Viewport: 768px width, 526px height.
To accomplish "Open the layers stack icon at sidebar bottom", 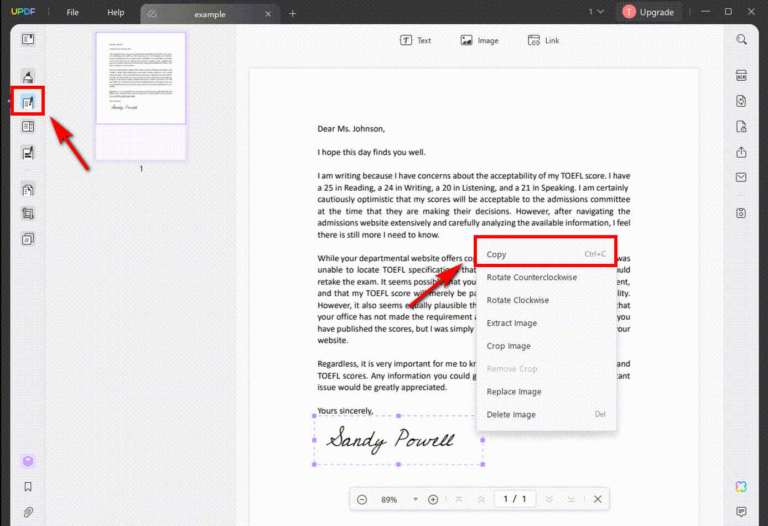I will [x=28, y=461].
